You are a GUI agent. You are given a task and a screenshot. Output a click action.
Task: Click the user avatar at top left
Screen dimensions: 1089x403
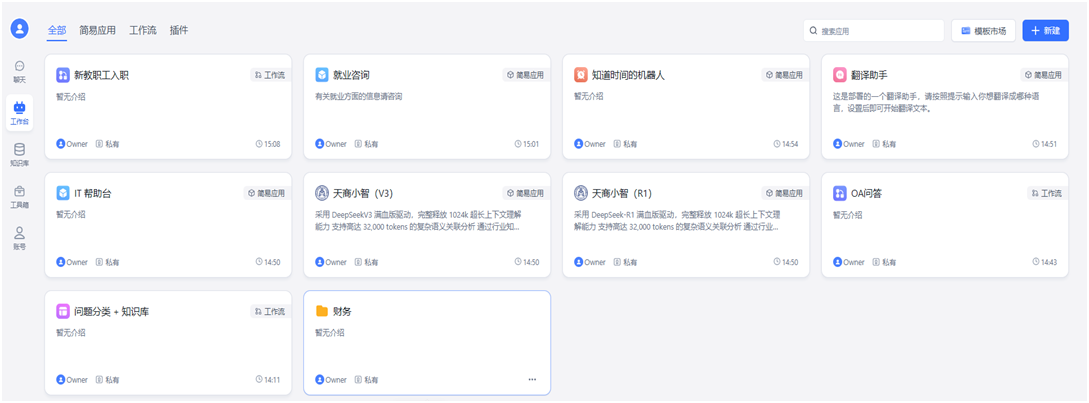(x=19, y=29)
